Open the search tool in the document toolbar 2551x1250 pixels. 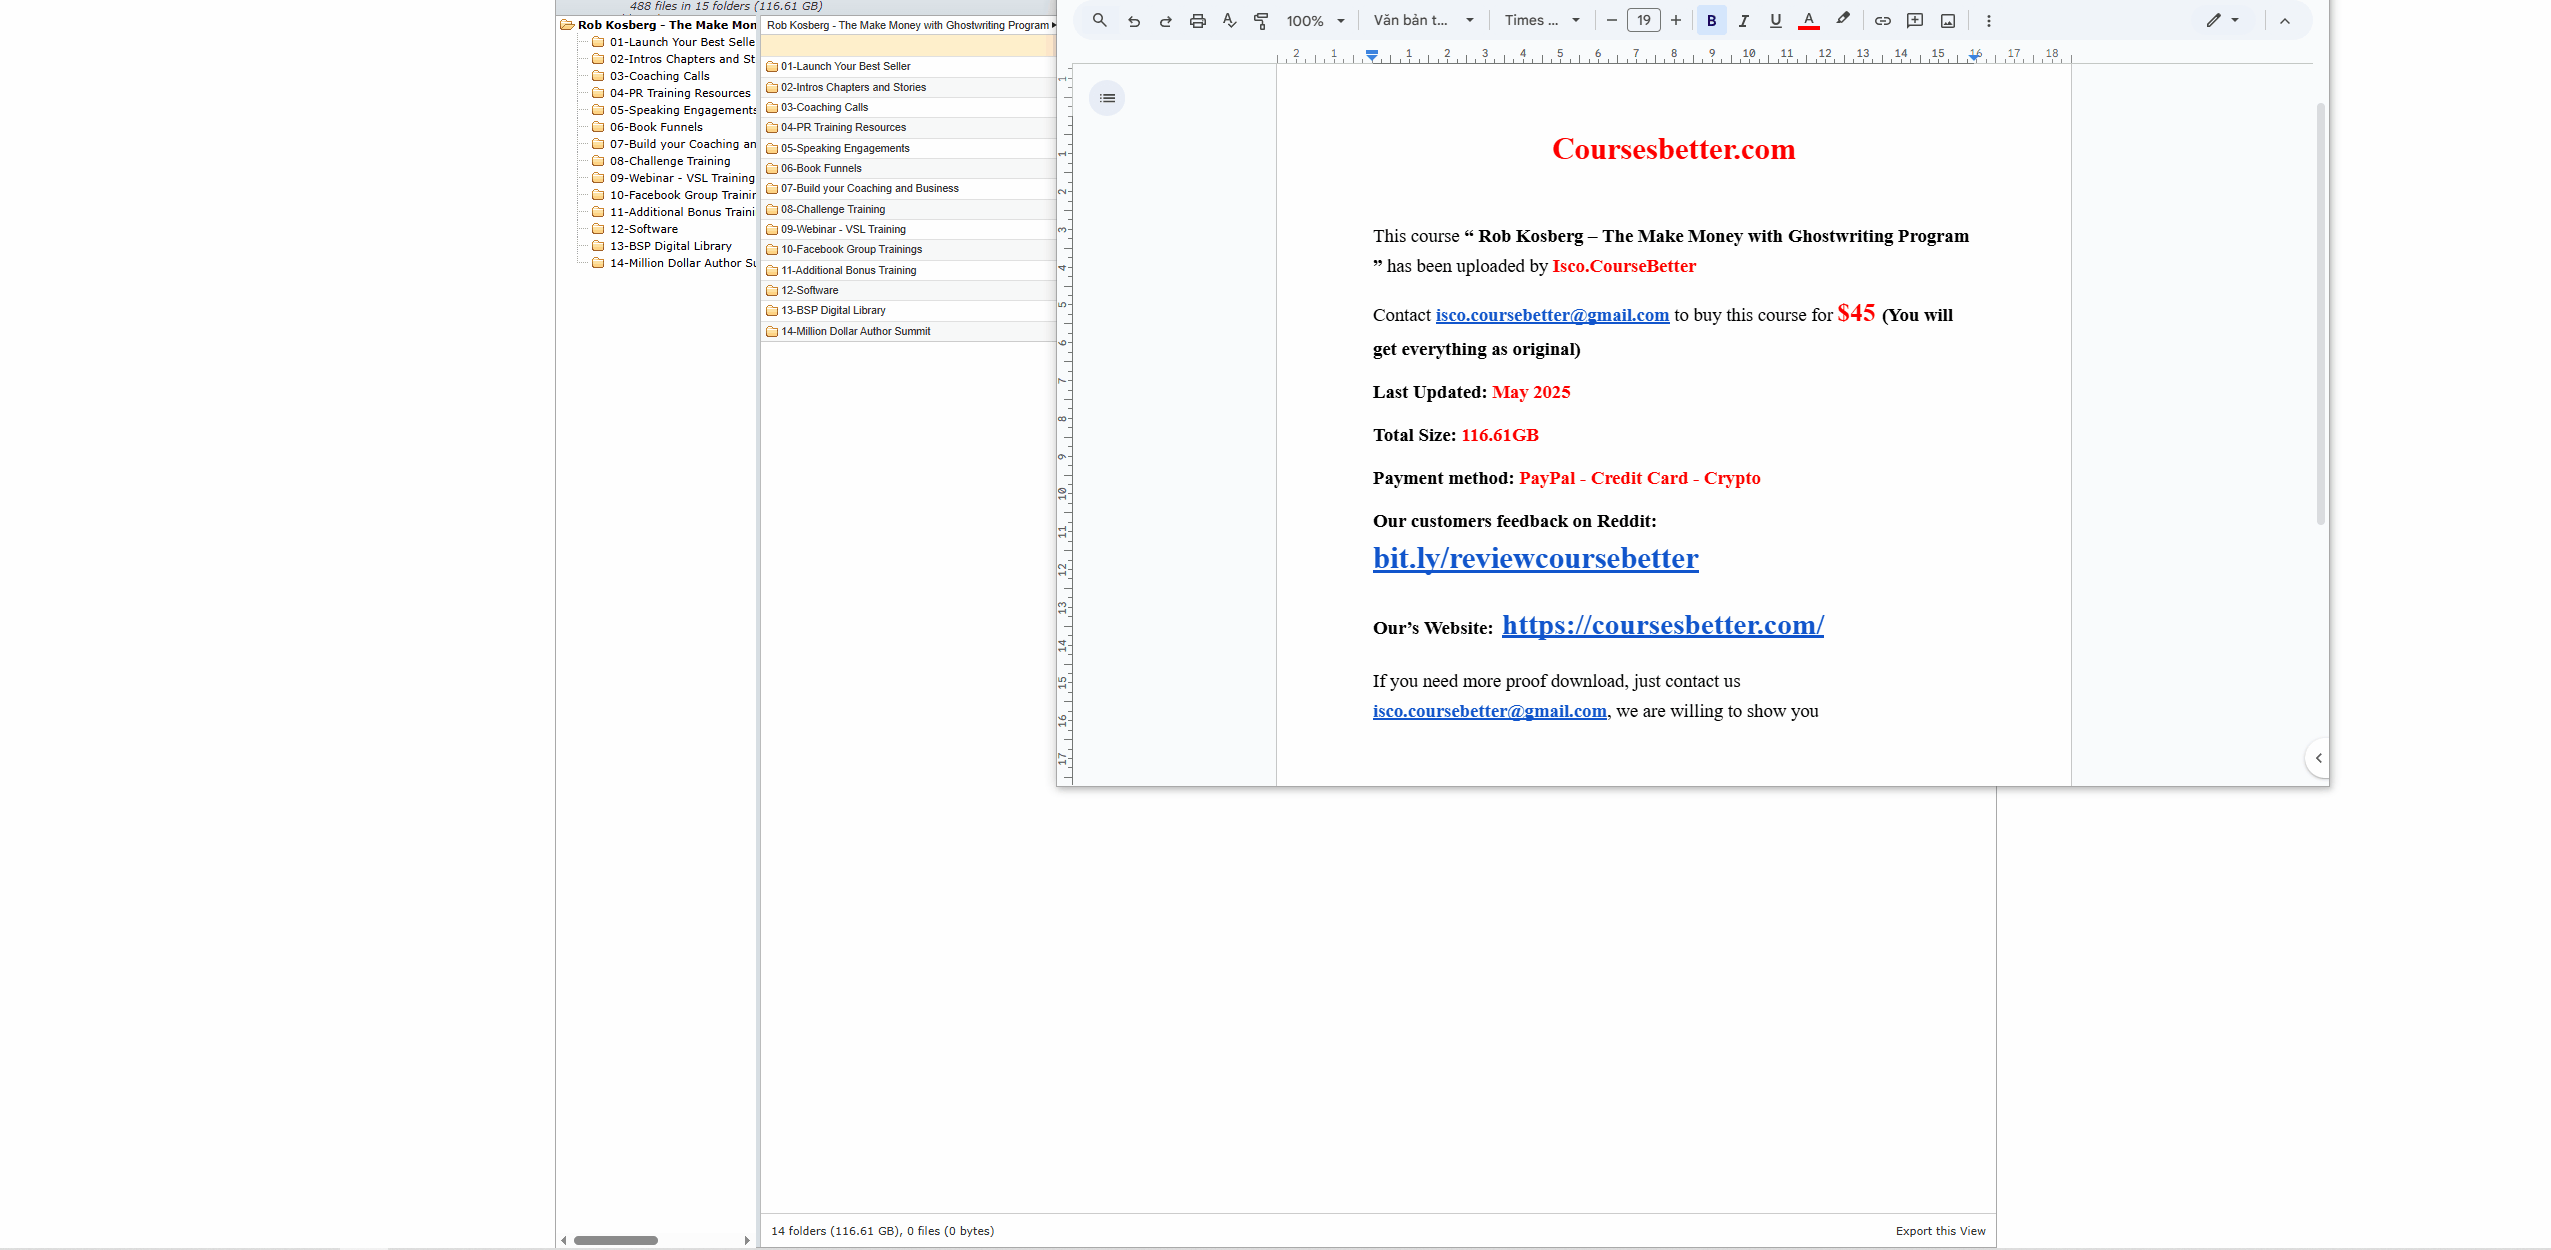(1100, 20)
